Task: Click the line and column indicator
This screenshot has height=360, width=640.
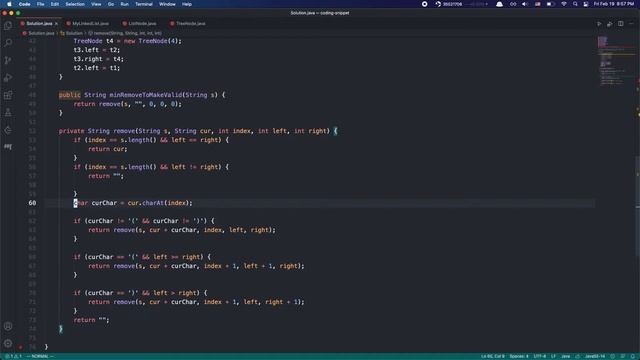Action: [493, 356]
